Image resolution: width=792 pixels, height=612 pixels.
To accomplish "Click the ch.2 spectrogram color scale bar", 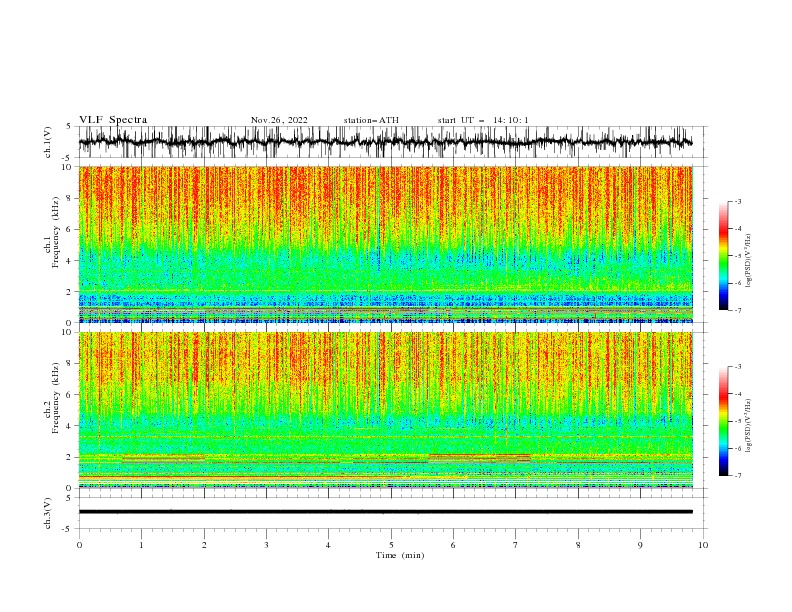I will tap(723, 421).
